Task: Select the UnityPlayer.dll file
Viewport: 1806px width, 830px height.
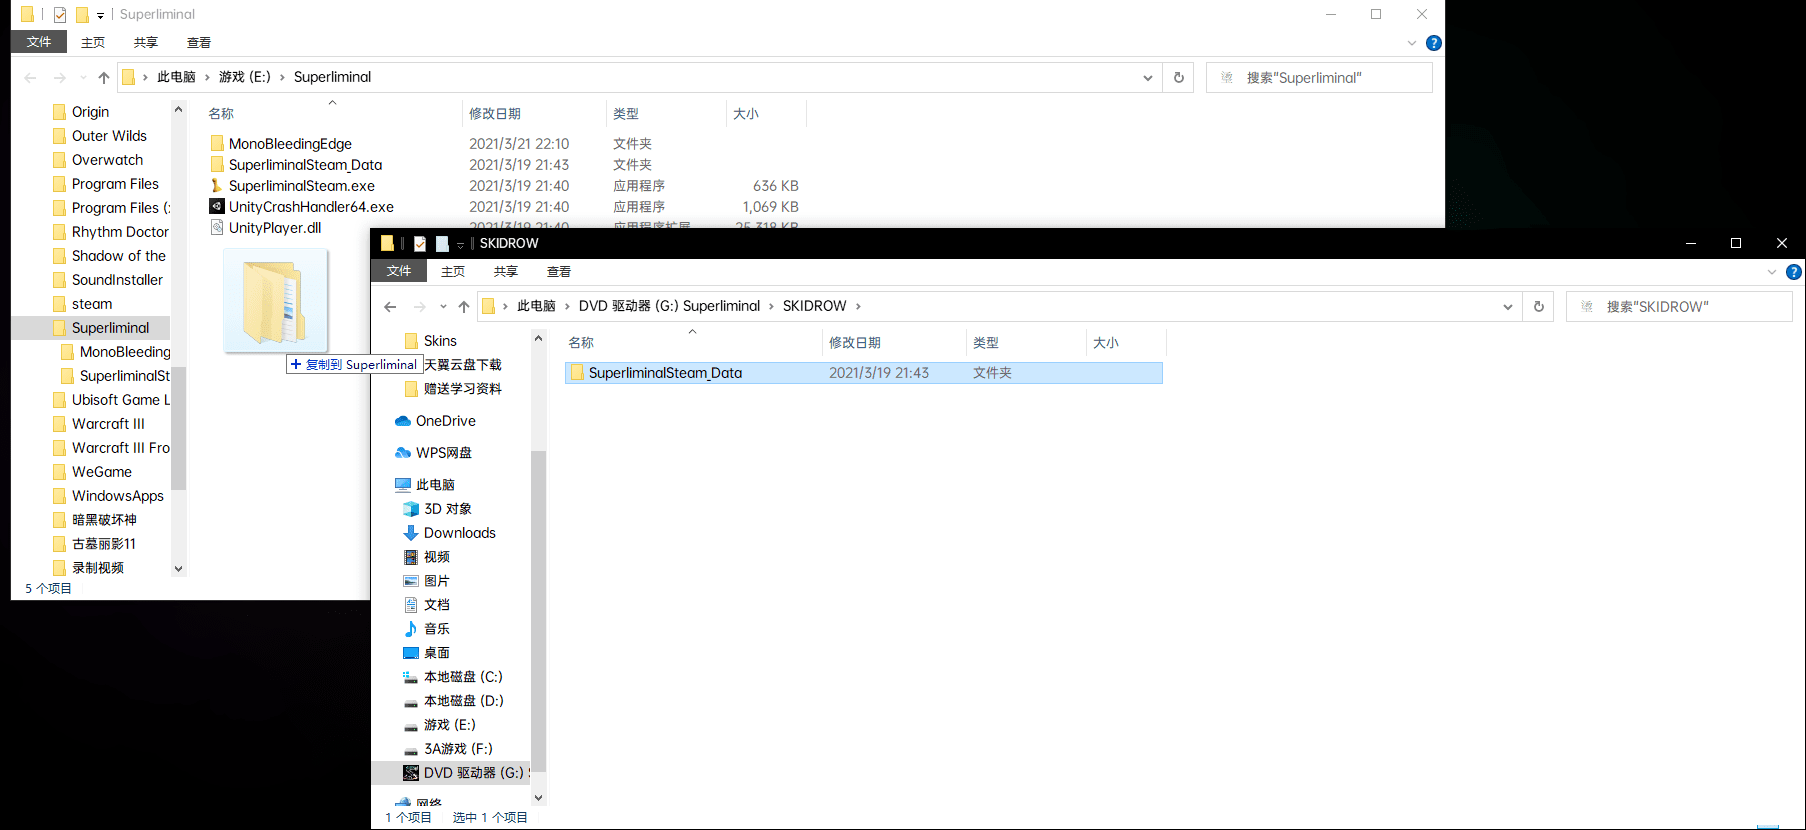Action: click(x=274, y=228)
